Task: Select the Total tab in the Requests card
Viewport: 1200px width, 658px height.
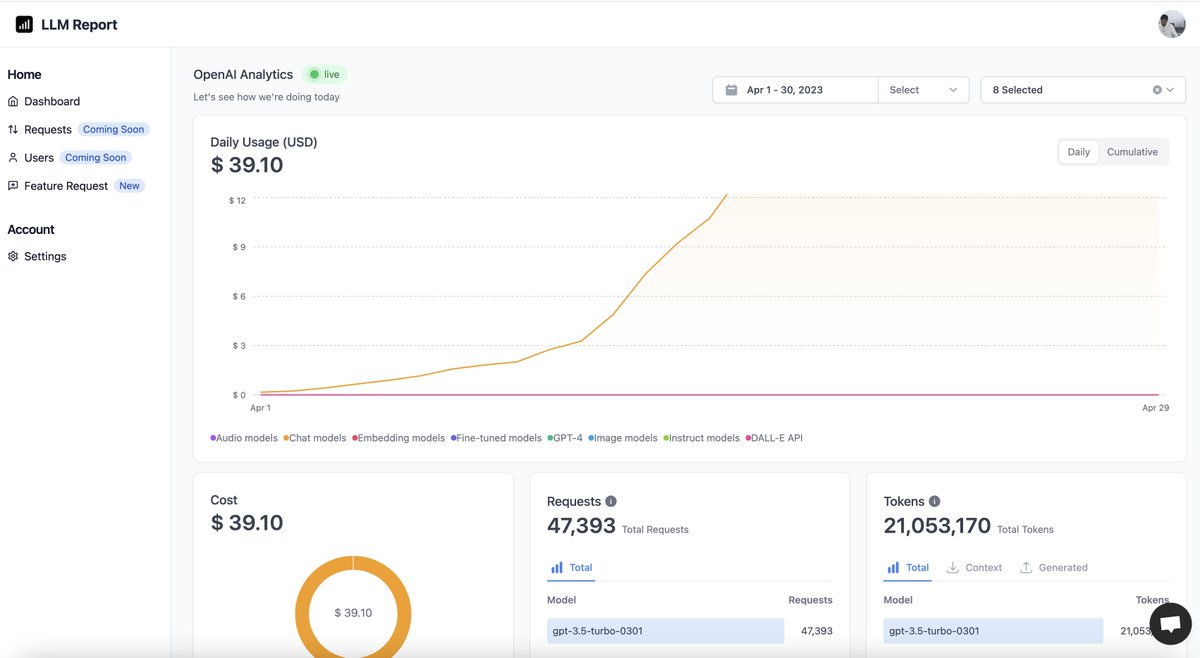Action: click(571, 567)
